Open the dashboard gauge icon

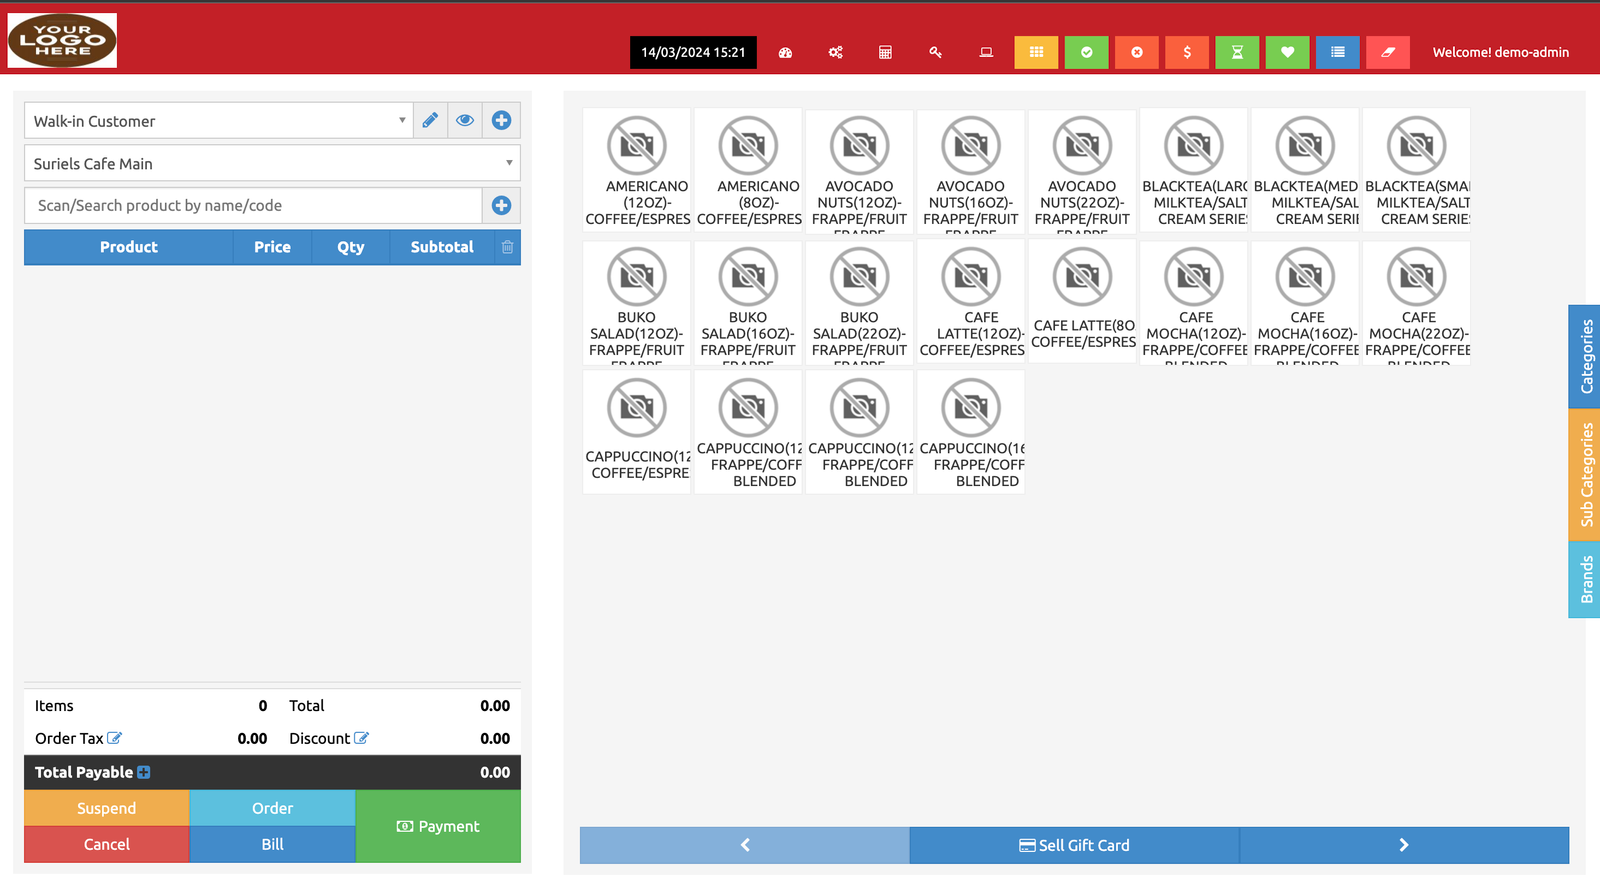click(x=785, y=53)
